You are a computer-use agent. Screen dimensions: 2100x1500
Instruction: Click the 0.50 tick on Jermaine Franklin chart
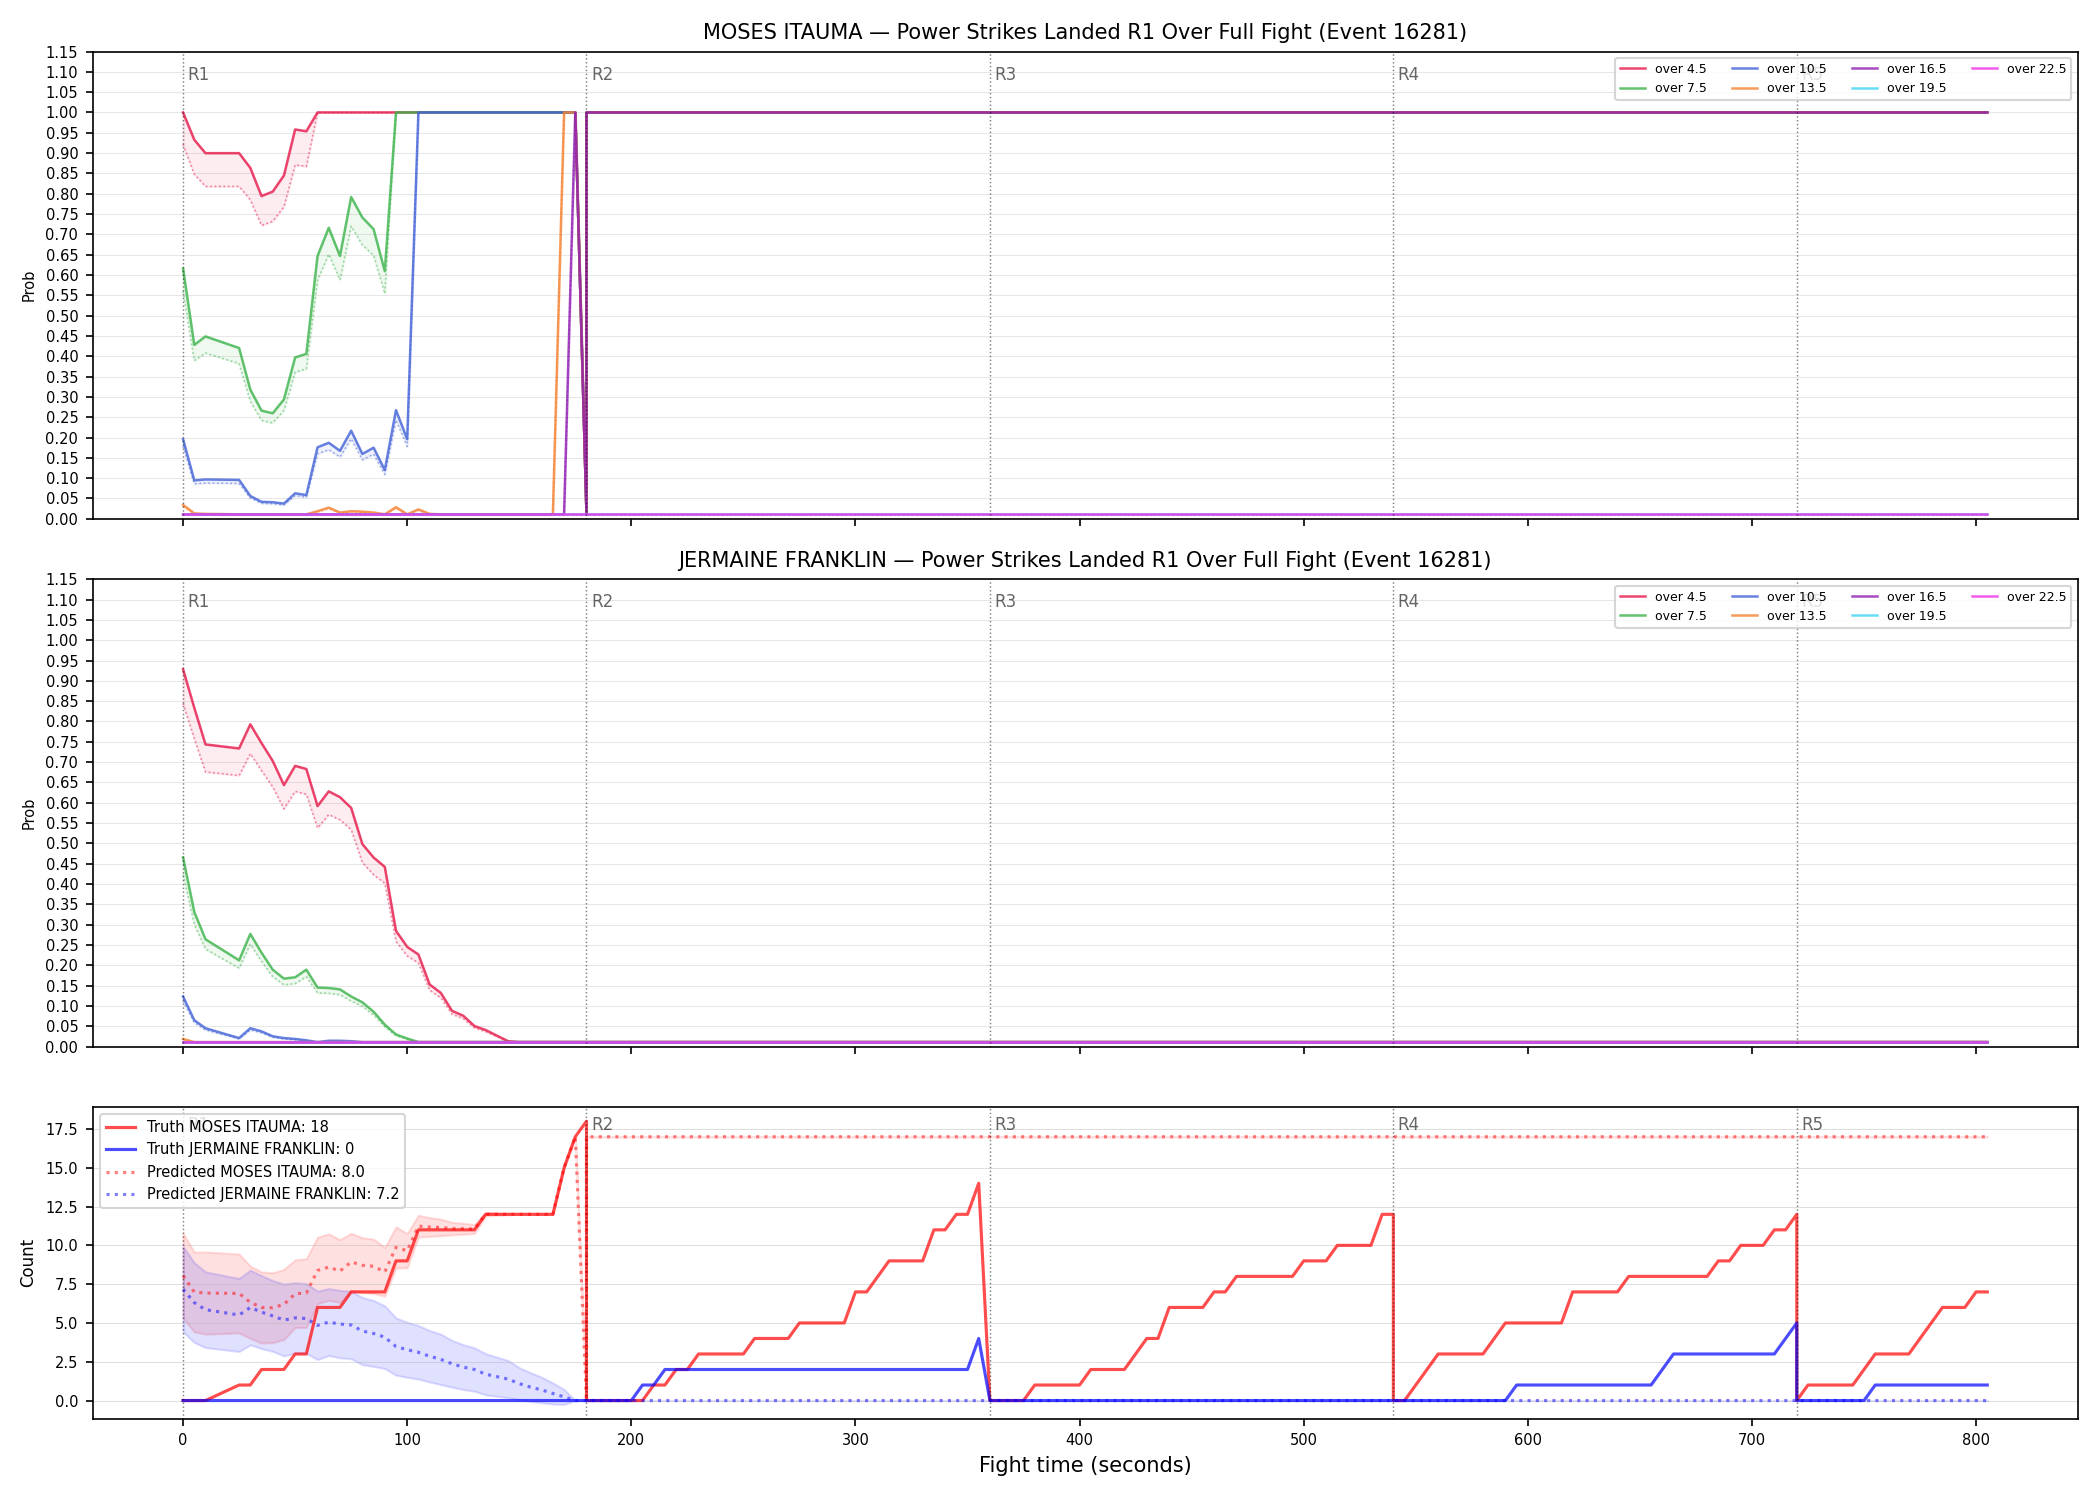click(x=62, y=843)
